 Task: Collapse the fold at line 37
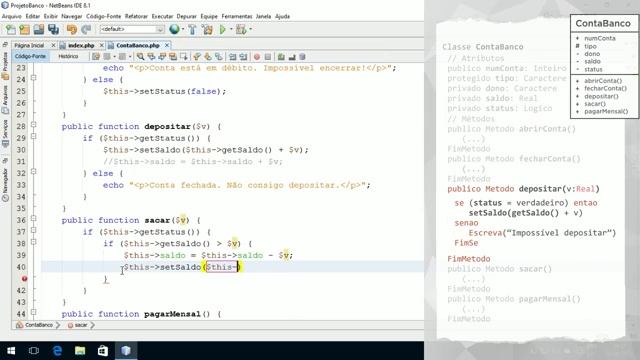coord(34,230)
